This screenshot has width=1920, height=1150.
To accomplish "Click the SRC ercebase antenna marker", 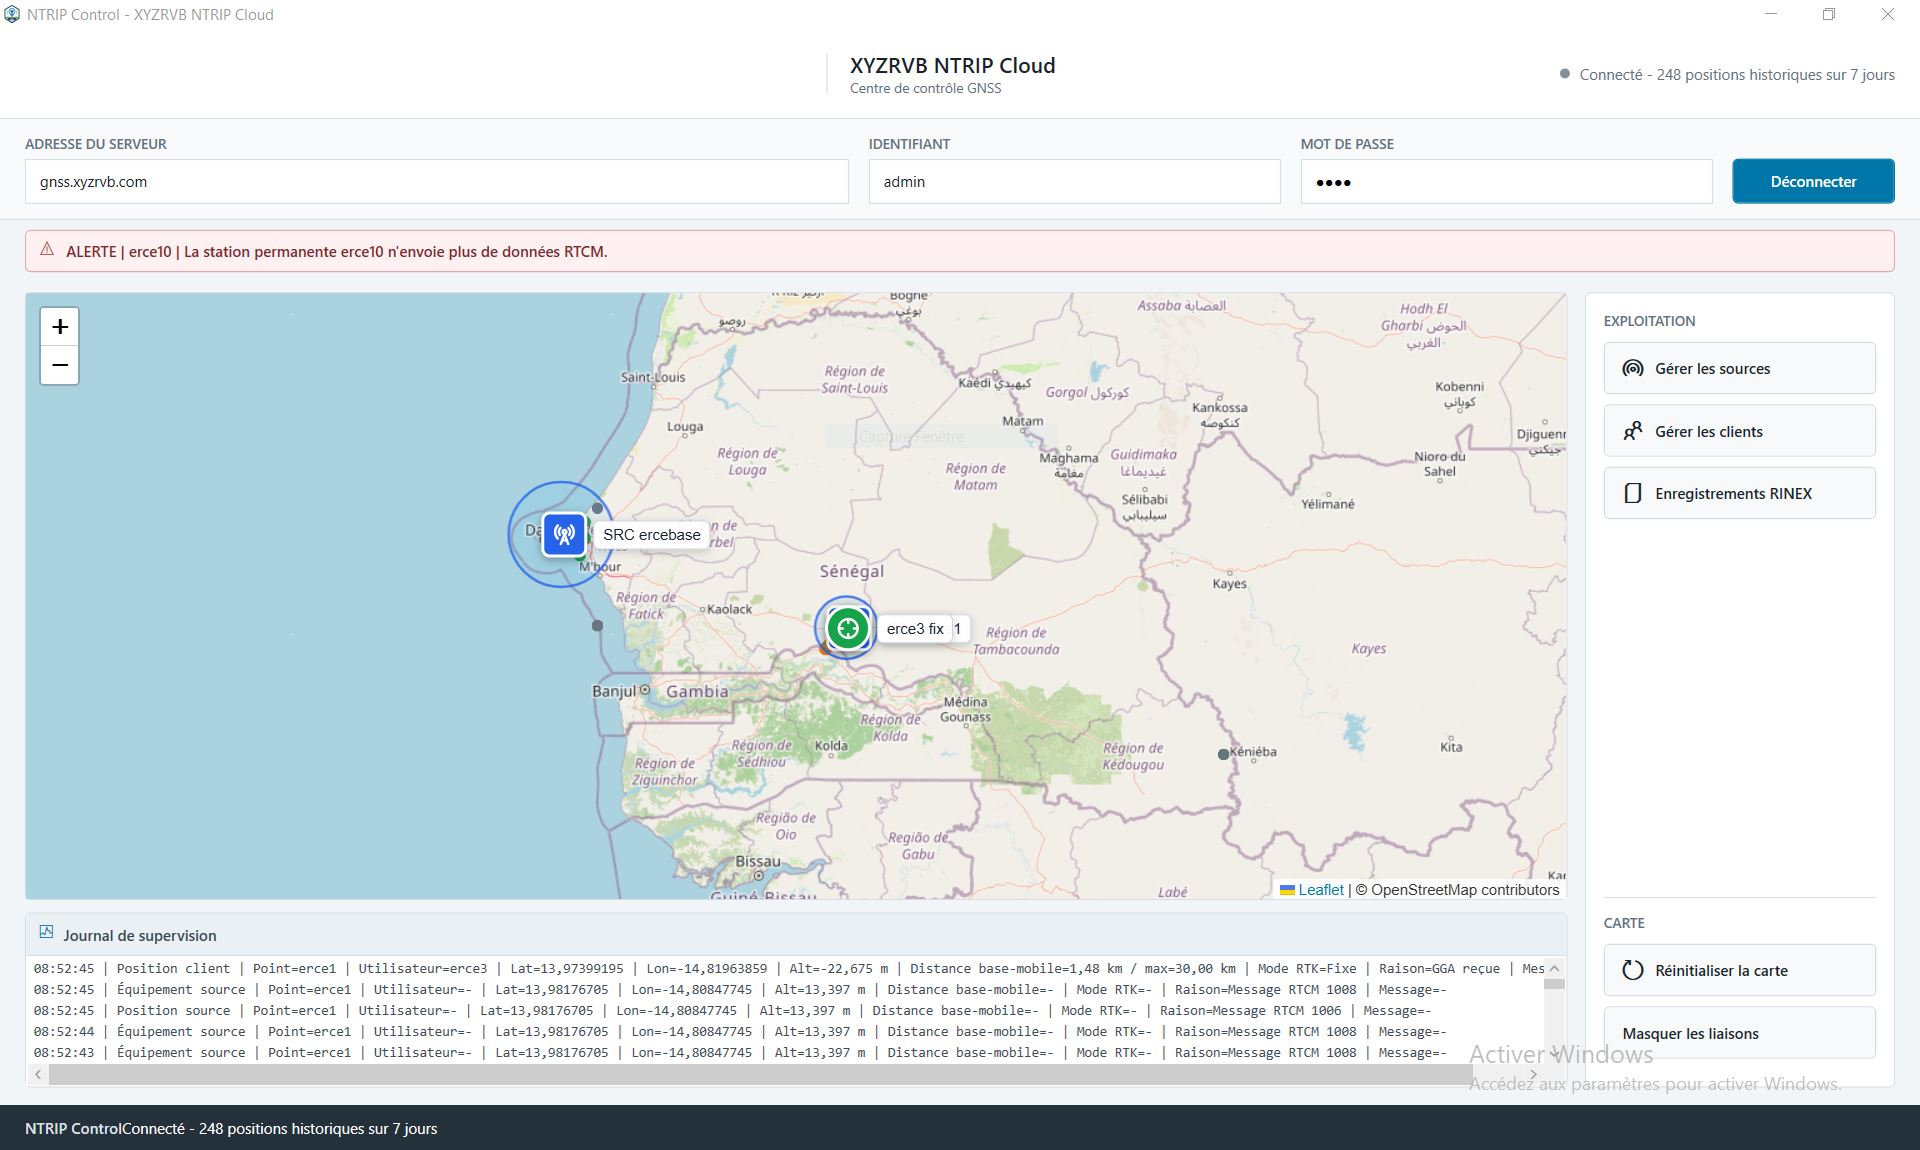I will (x=564, y=534).
